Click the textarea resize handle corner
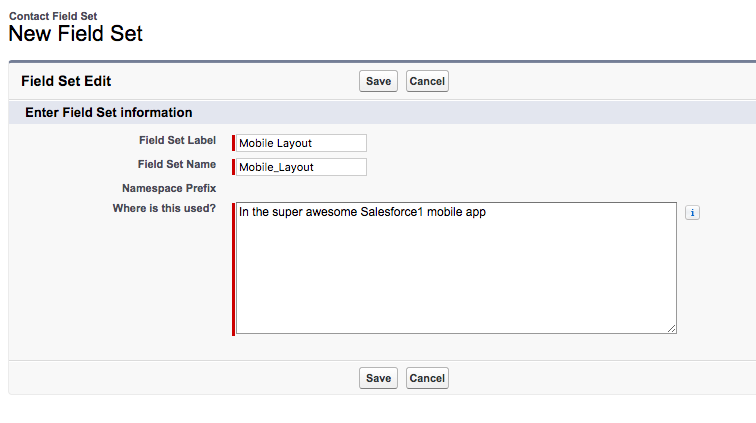 pos(672,329)
